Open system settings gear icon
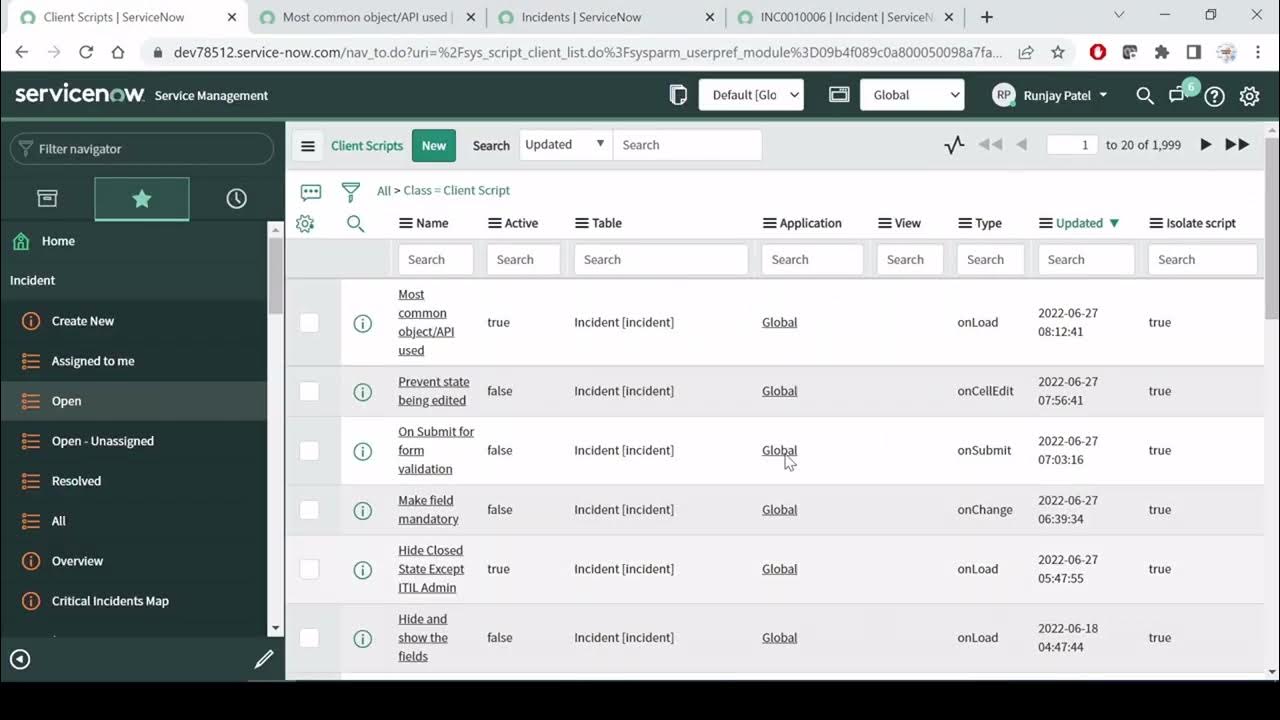 (x=1249, y=96)
